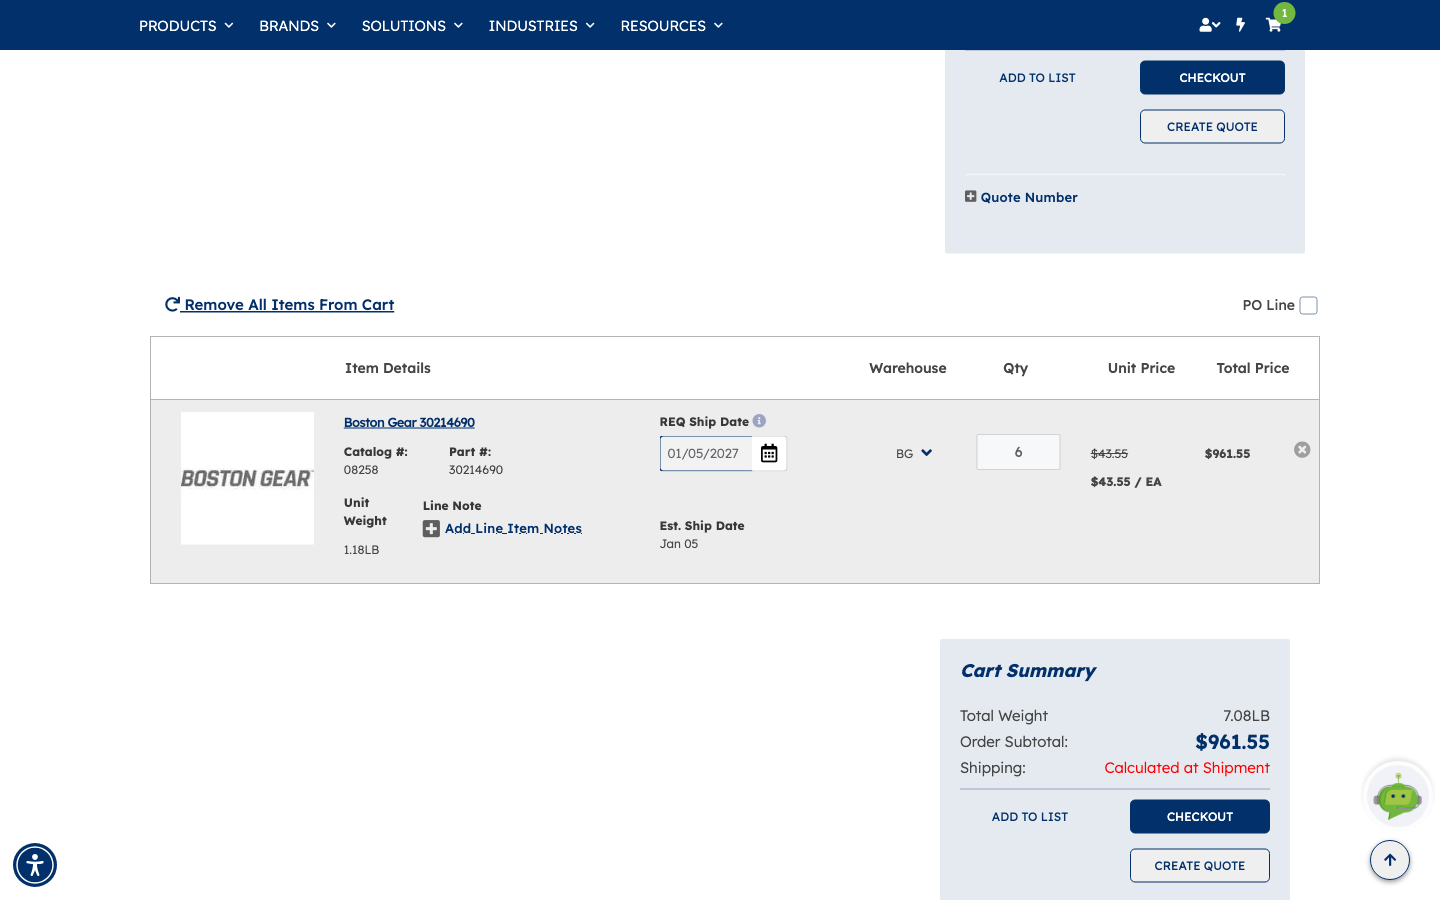The height and width of the screenshot is (900, 1440).
Task: Click the Boston Gear product thumbnail
Action: point(247,478)
